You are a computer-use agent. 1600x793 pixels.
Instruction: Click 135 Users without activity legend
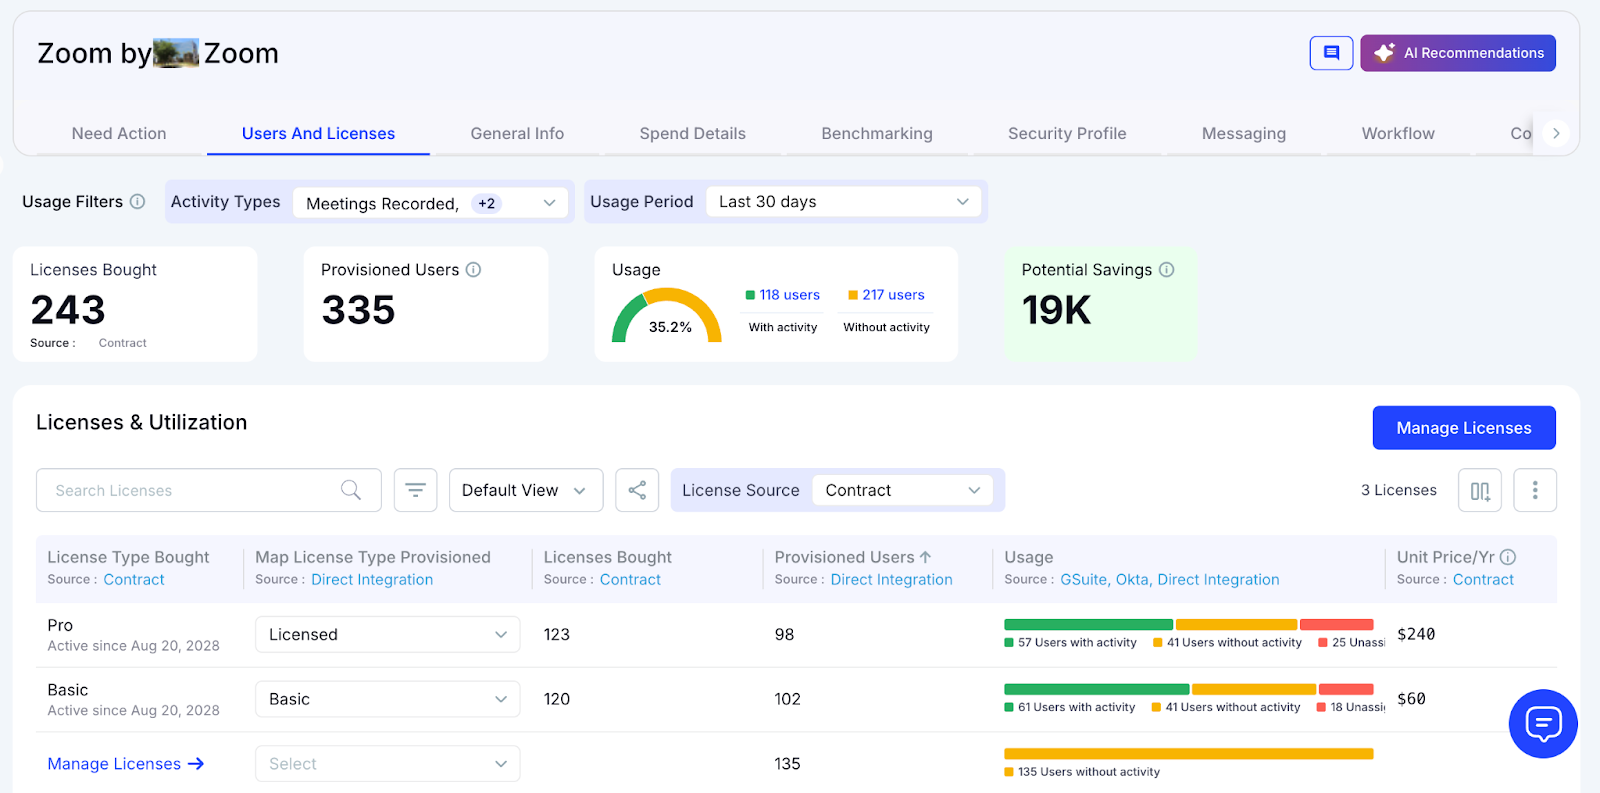click(1082, 772)
